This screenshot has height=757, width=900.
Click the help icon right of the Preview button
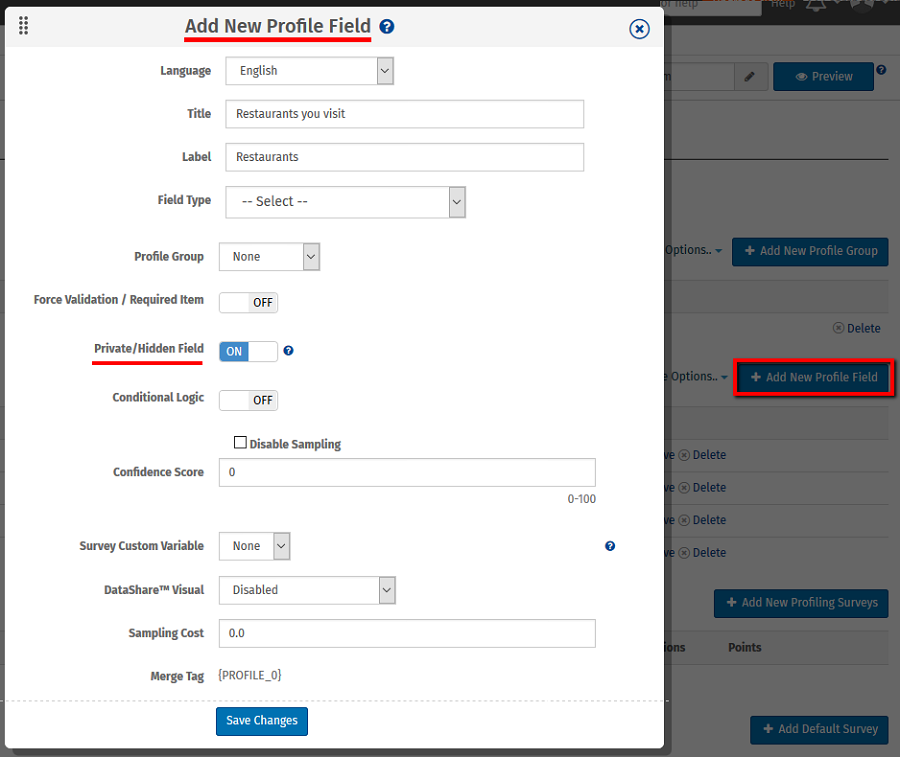(x=881, y=70)
